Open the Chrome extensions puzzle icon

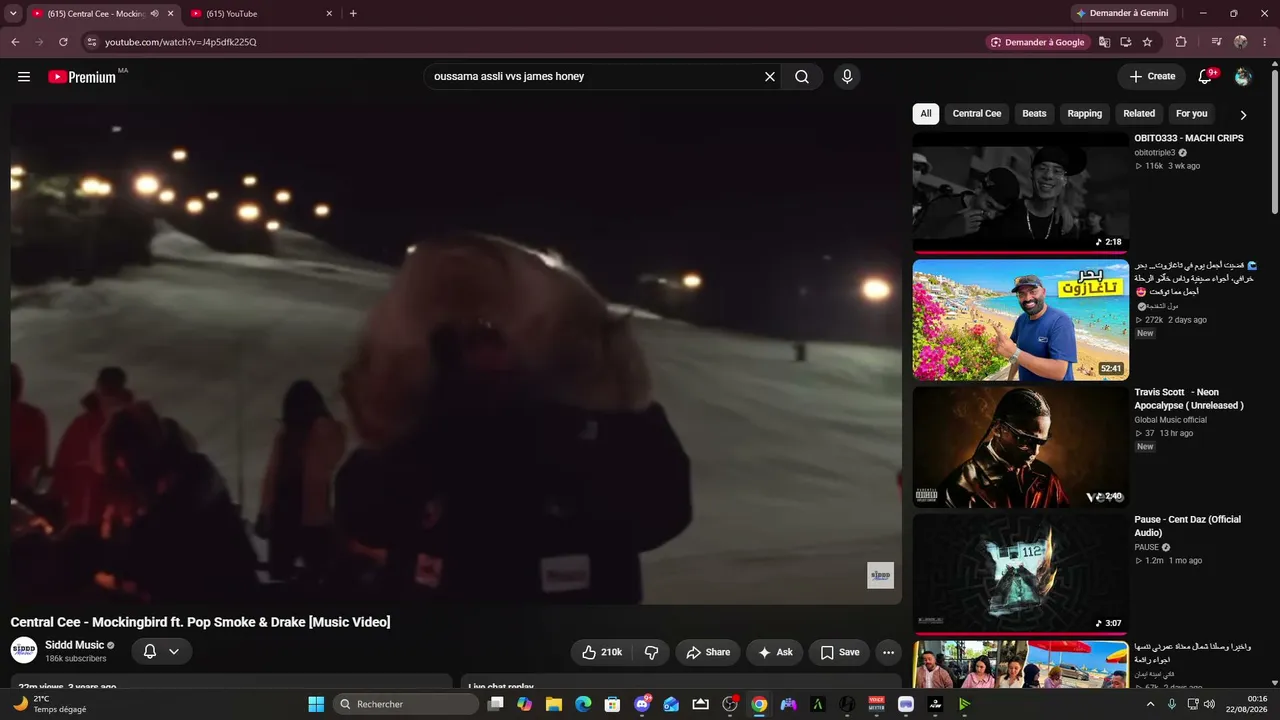pos(1181,42)
